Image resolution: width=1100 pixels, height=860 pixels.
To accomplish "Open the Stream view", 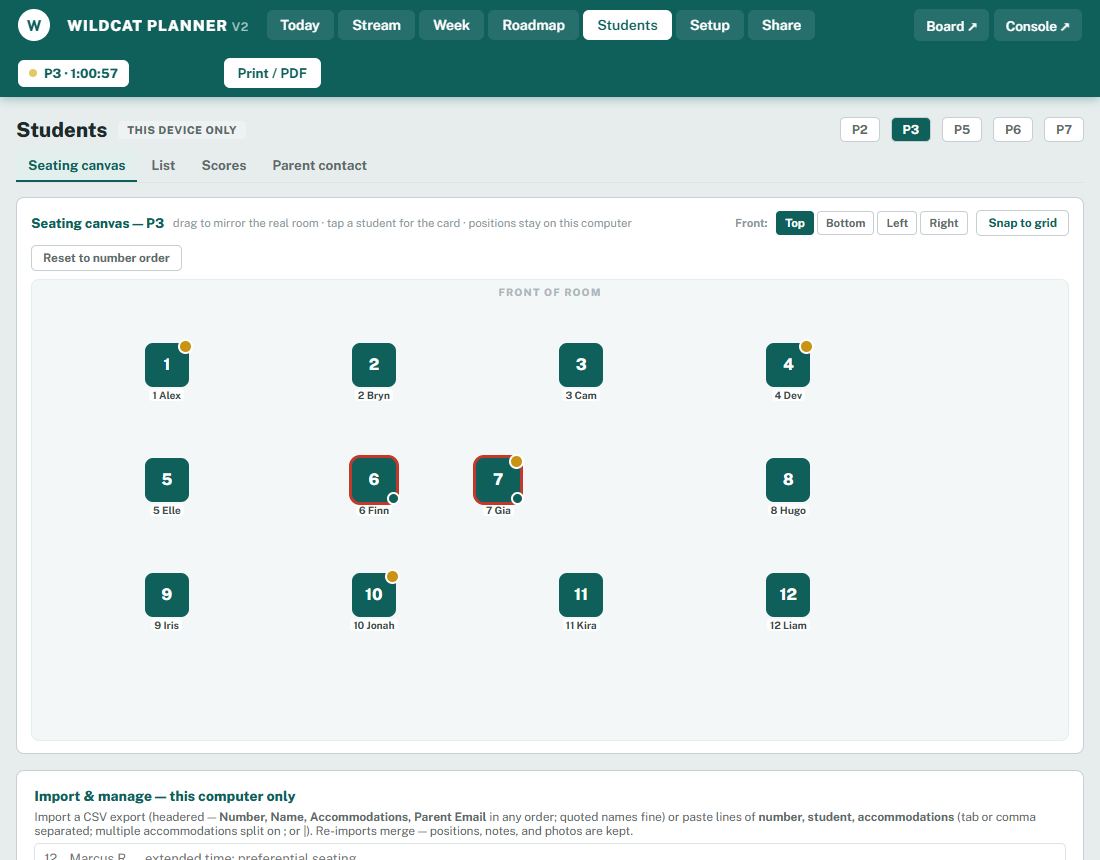I will coord(377,25).
